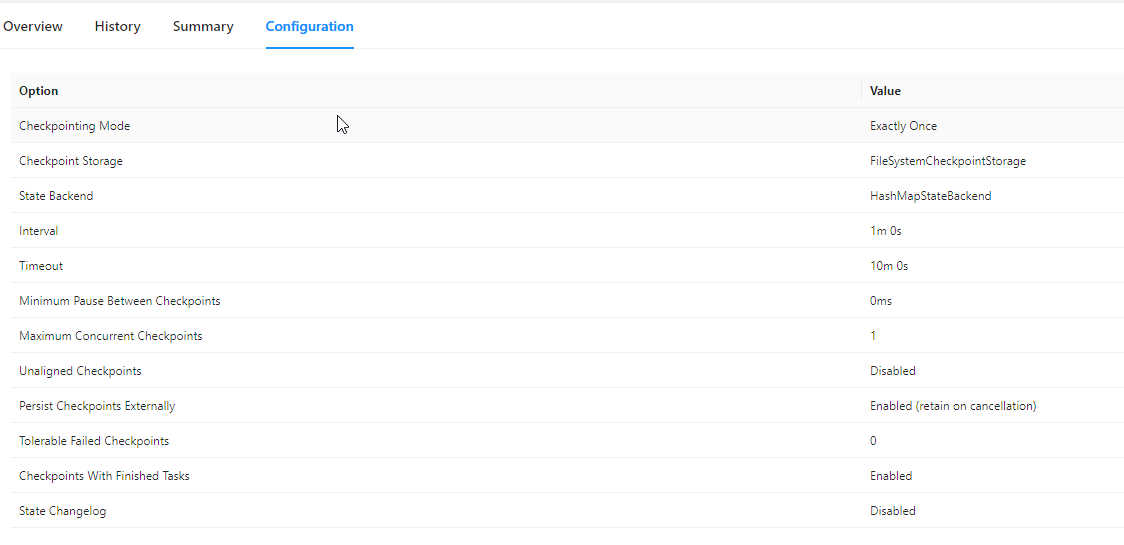Select Minimum Pause Between Checkpoints row
Image resolution: width=1124 pixels, height=545 pixels.
(x=119, y=301)
